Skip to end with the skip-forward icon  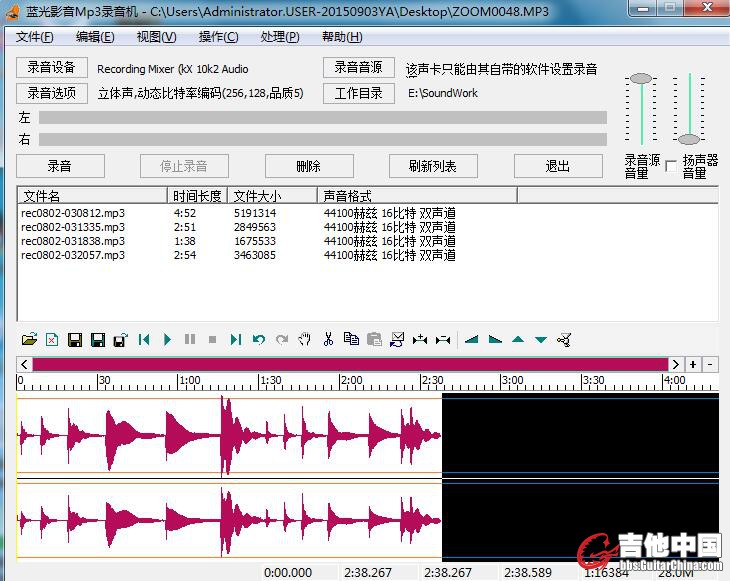pyautogui.click(x=236, y=340)
